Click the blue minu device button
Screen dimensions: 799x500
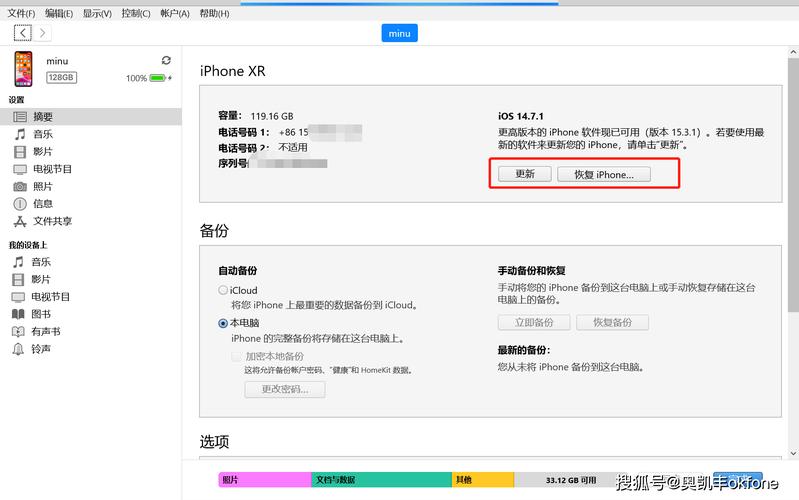(400, 33)
